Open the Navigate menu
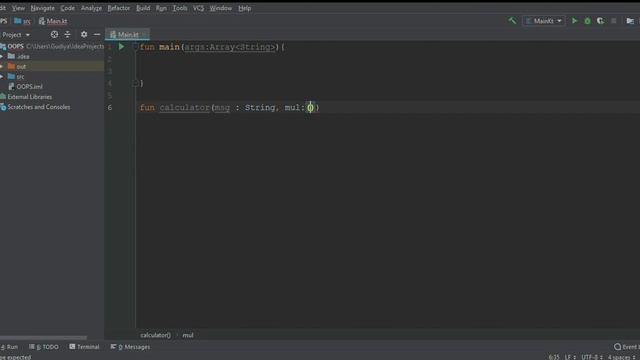Screen dimensions: 640x360 point(42,8)
